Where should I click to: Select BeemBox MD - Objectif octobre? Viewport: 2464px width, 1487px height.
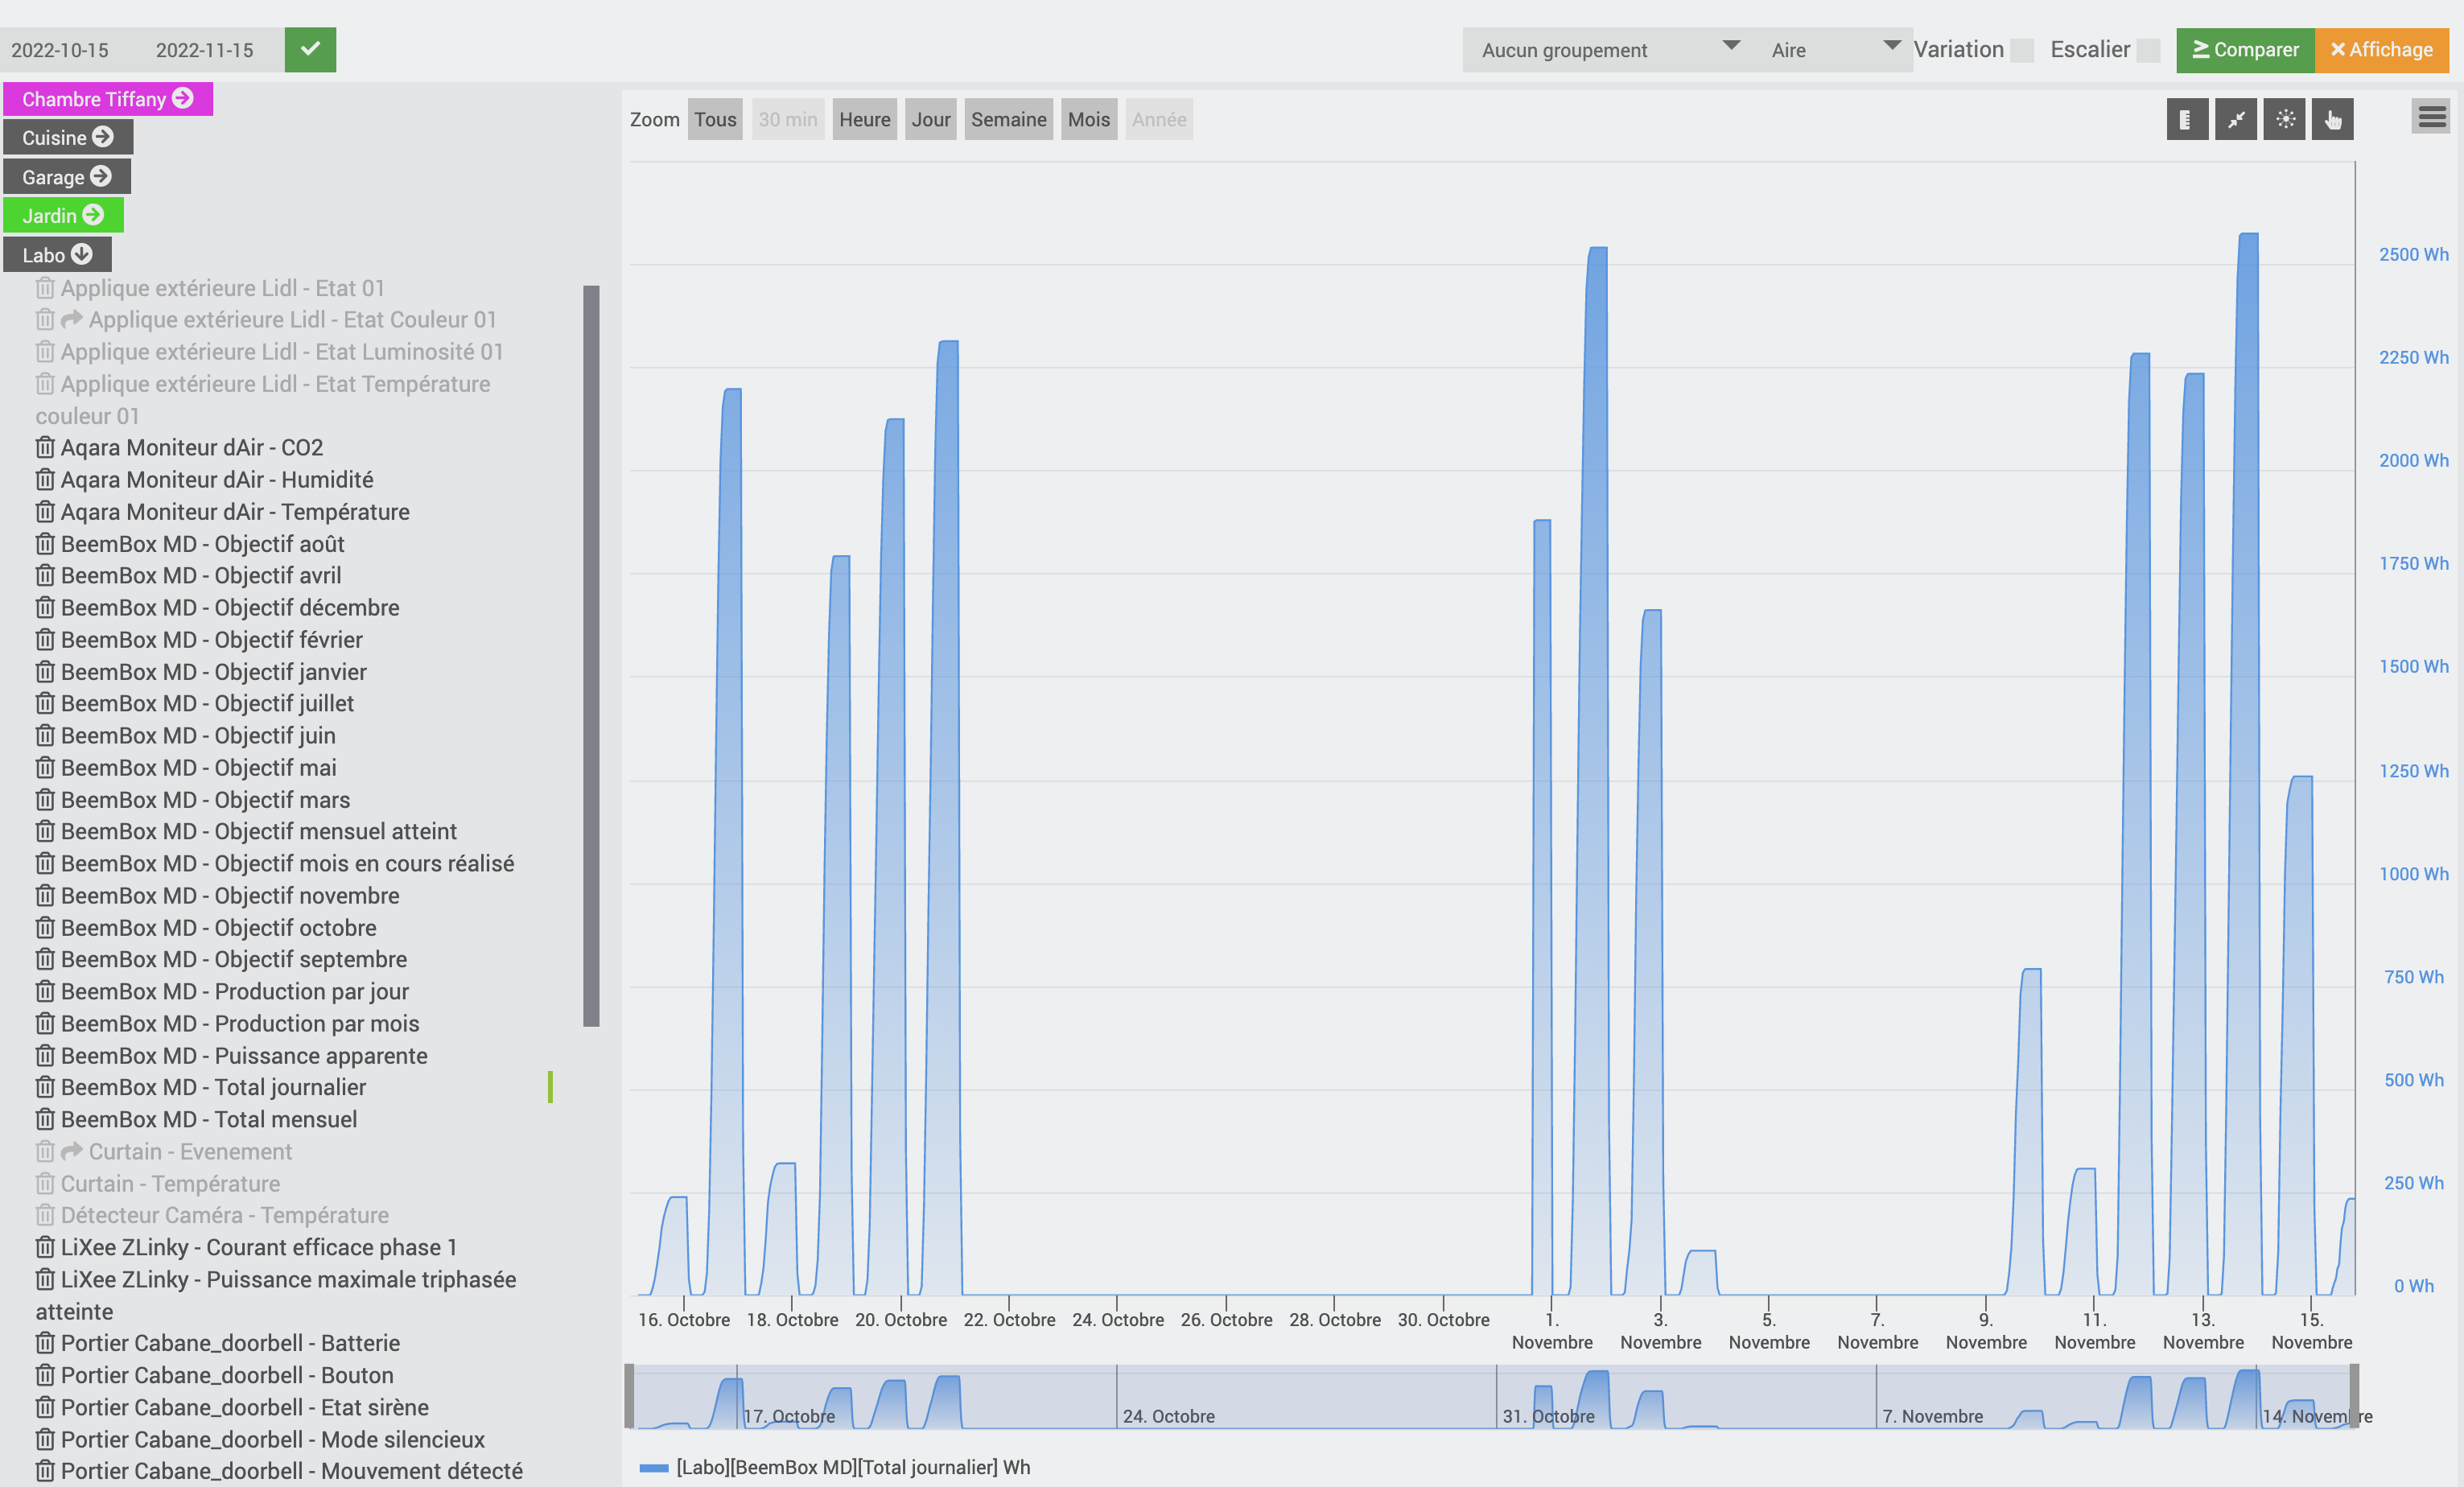coord(219,927)
